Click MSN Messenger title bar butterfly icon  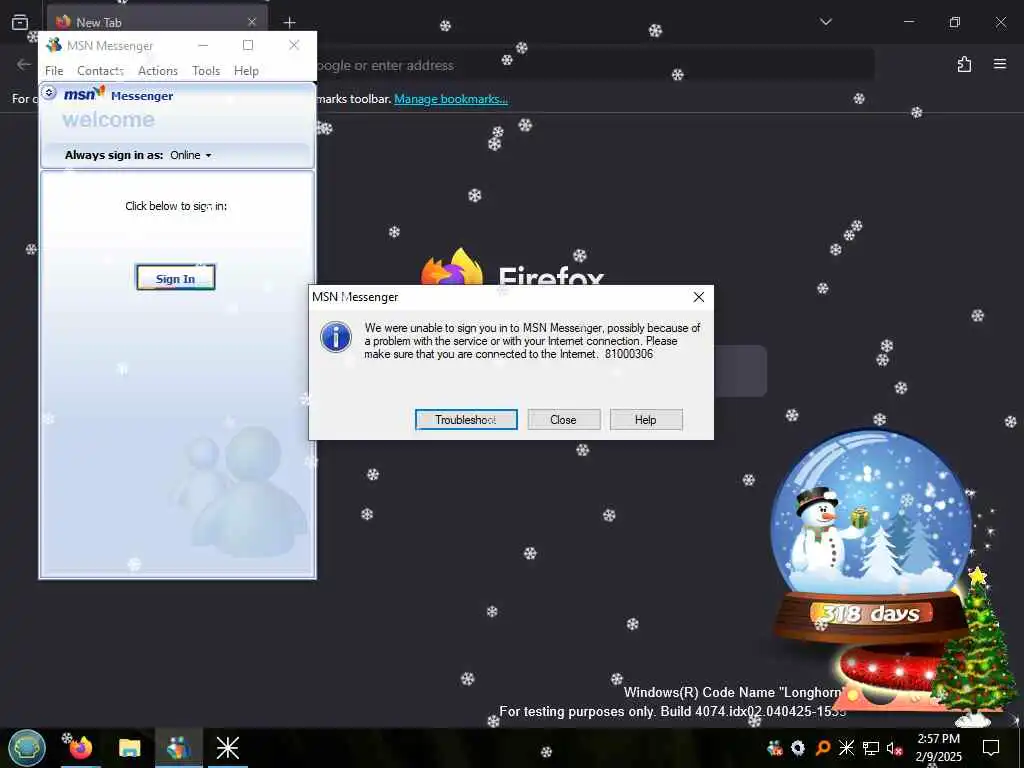tap(54, 45)
